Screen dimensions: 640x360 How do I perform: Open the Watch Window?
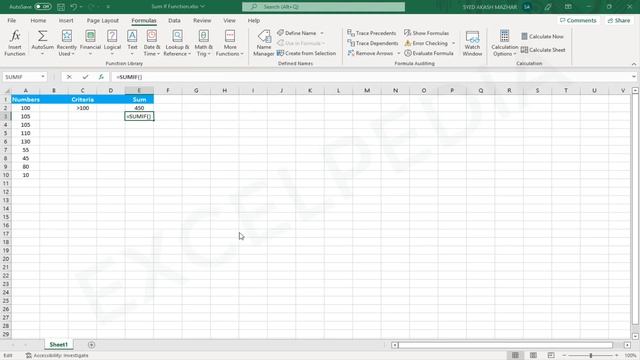point(472,43)
